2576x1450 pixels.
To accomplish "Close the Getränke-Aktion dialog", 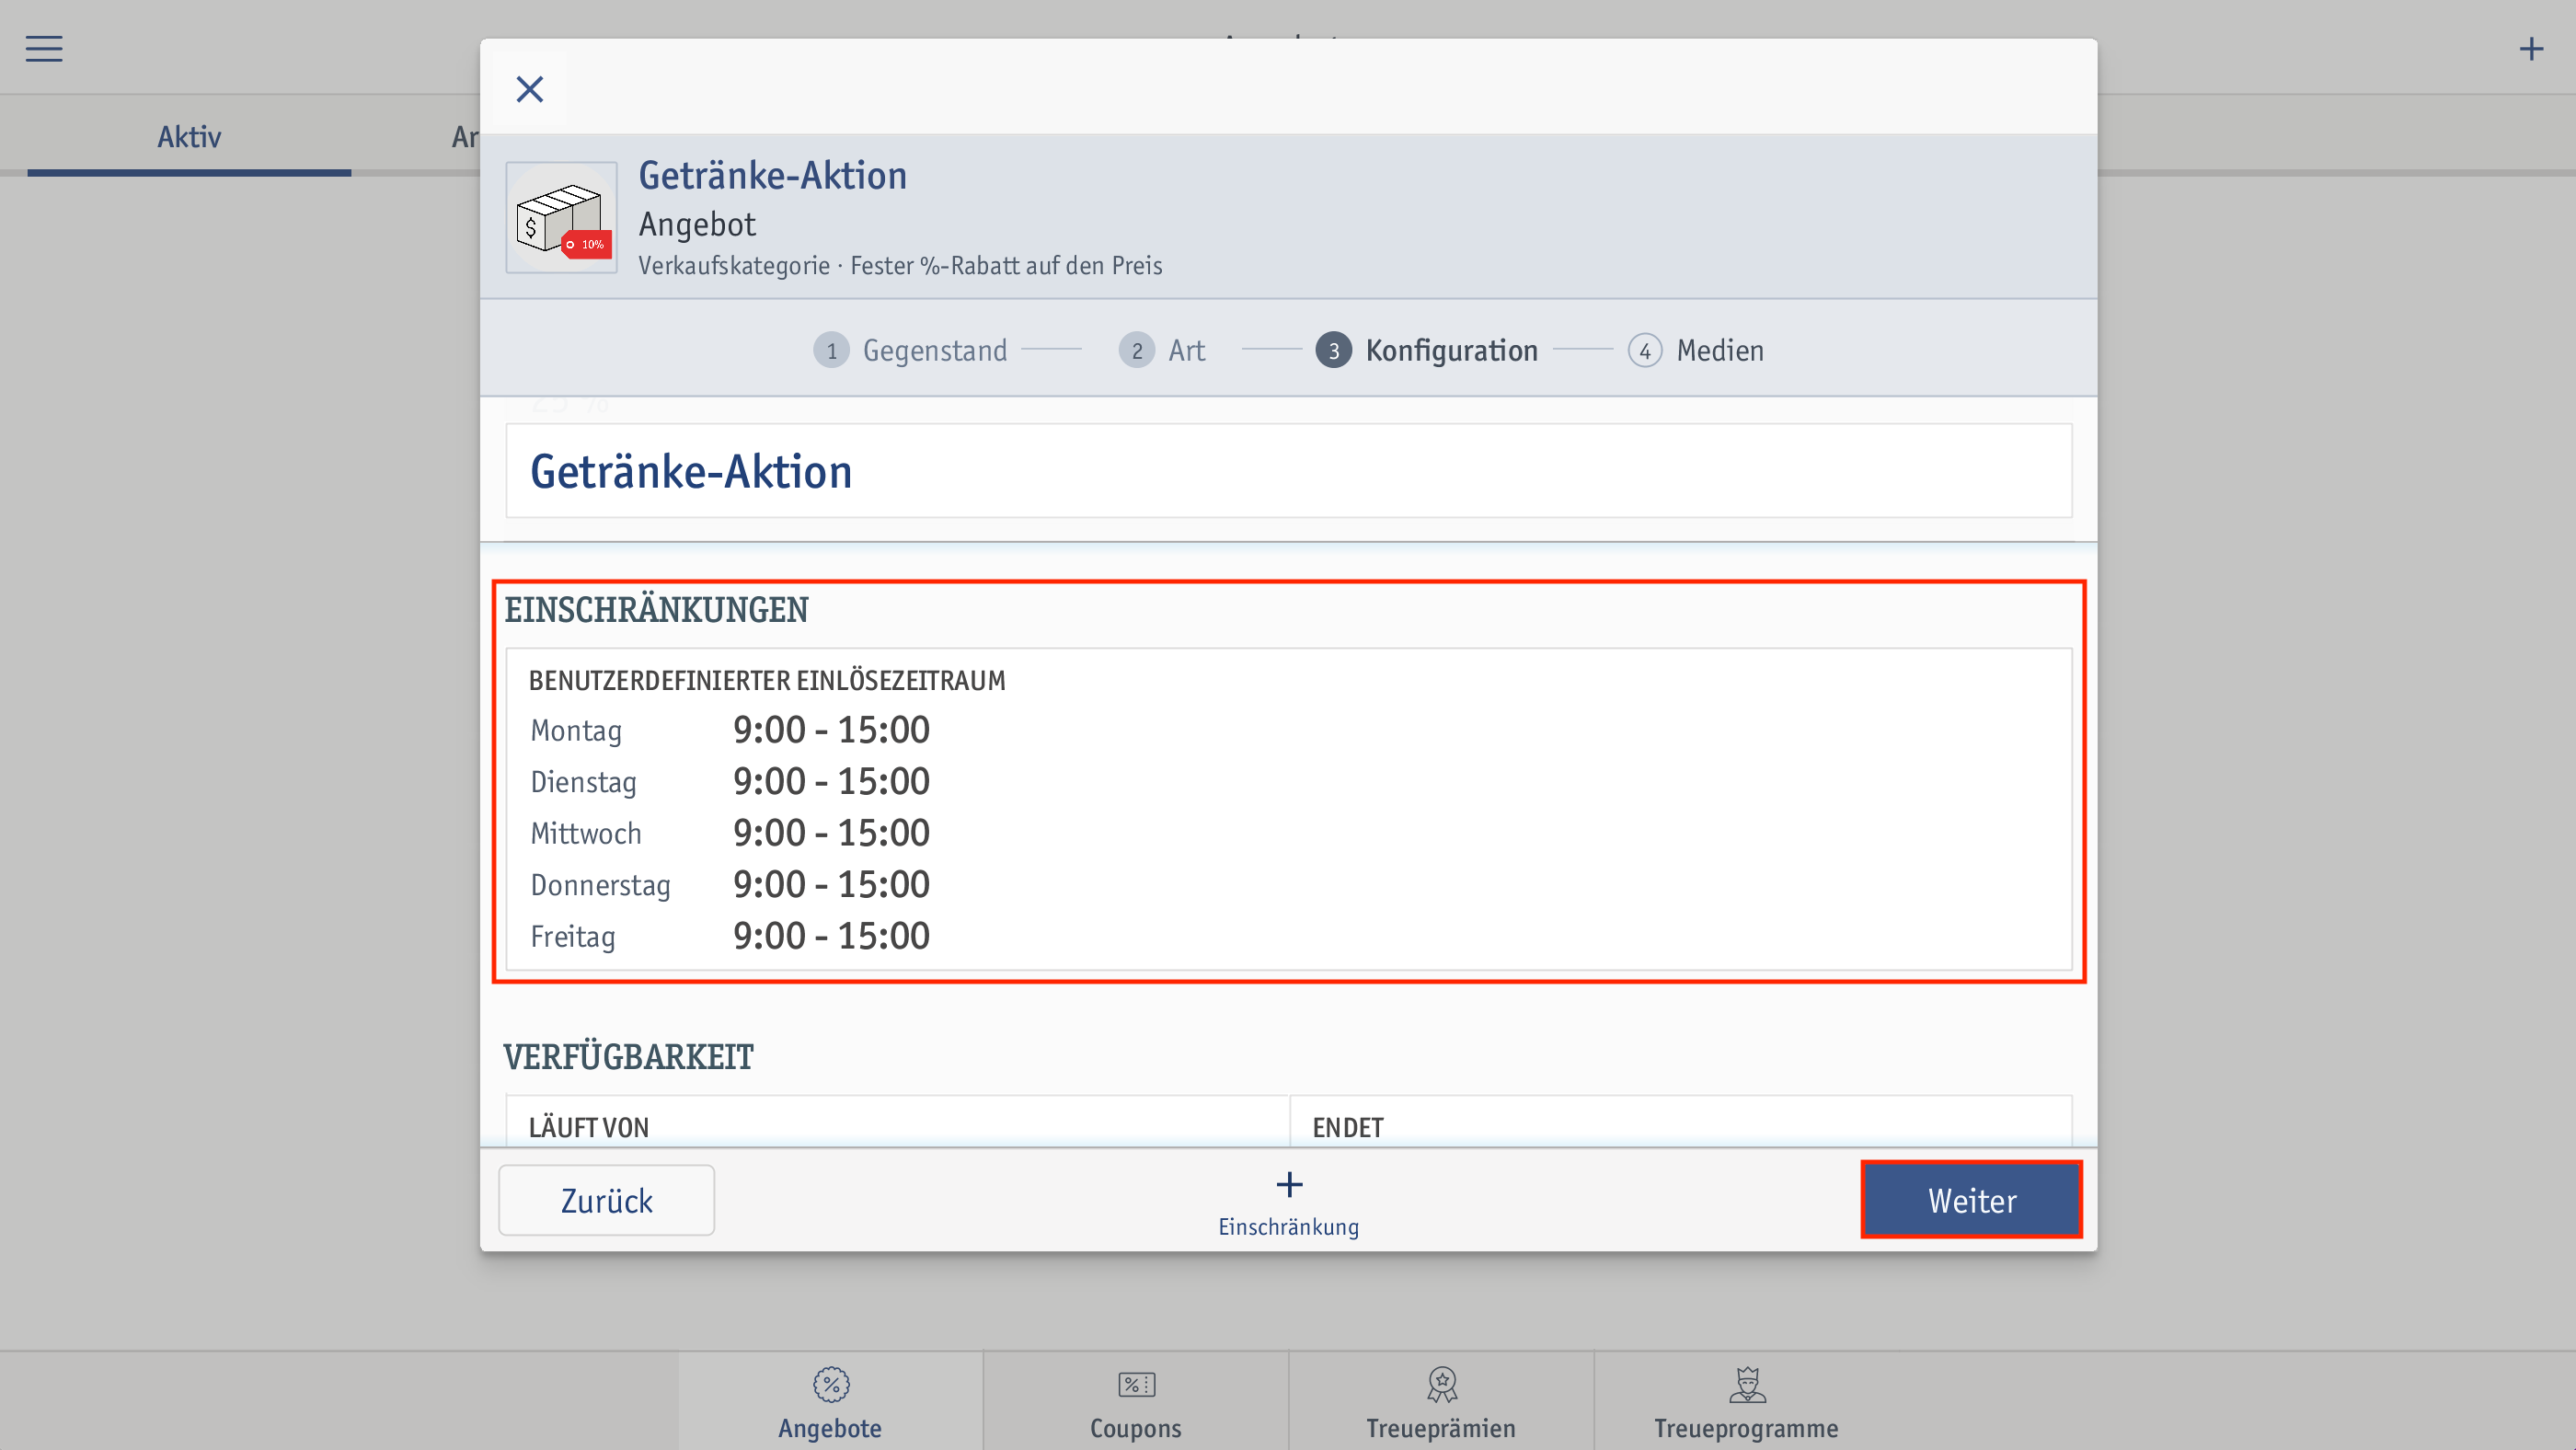I will pos(529,89).
